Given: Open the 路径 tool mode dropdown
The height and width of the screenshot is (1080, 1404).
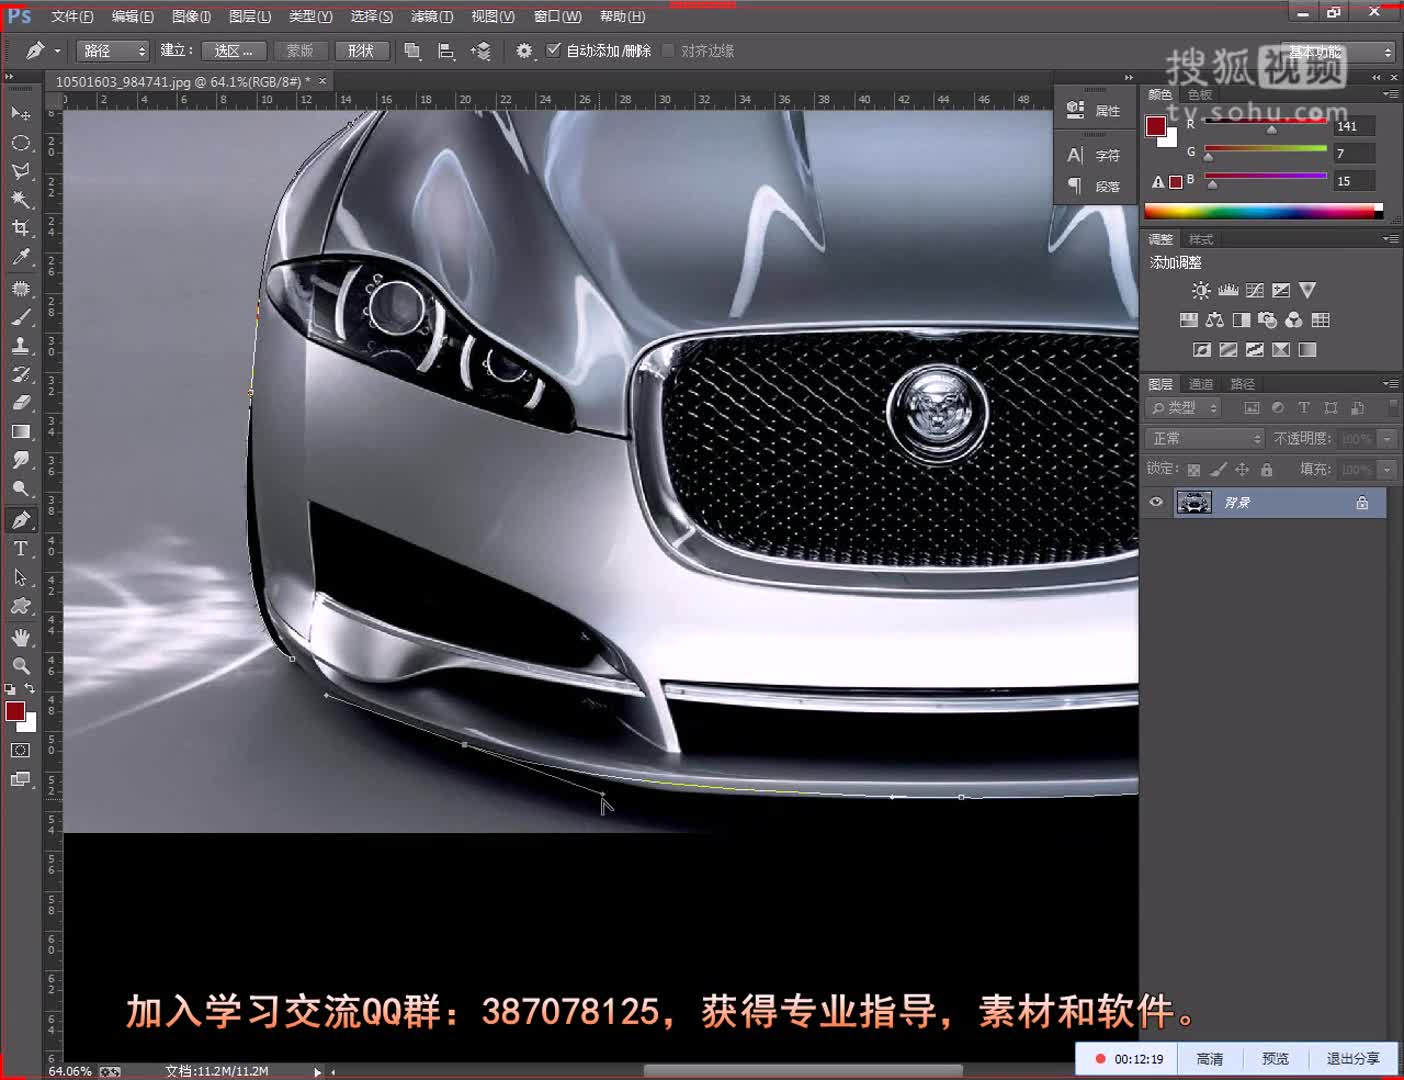Looking at the screenshot, I should click(x=112, y=51).
